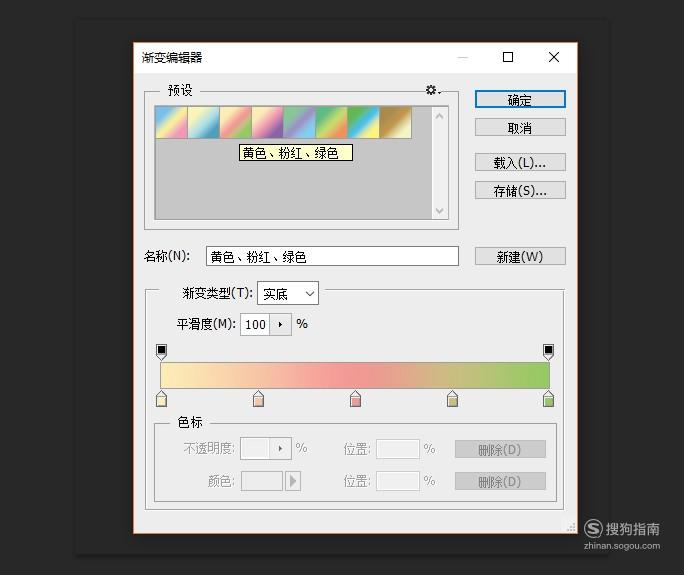Click on the gradient preview bar

(355, 375)
